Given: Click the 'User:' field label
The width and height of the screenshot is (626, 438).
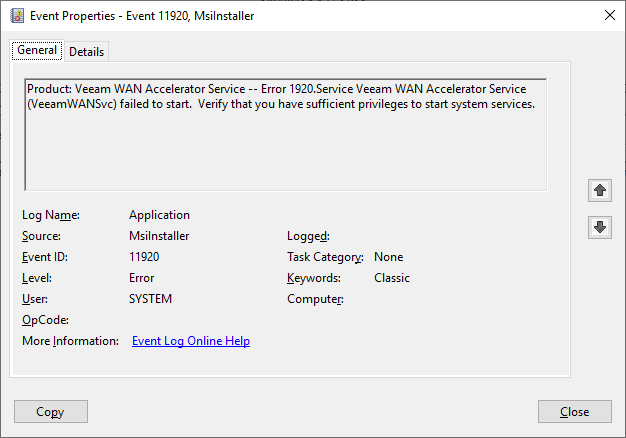Looking at the screenshot, I should pyautogui.click(x=35, y=299).
